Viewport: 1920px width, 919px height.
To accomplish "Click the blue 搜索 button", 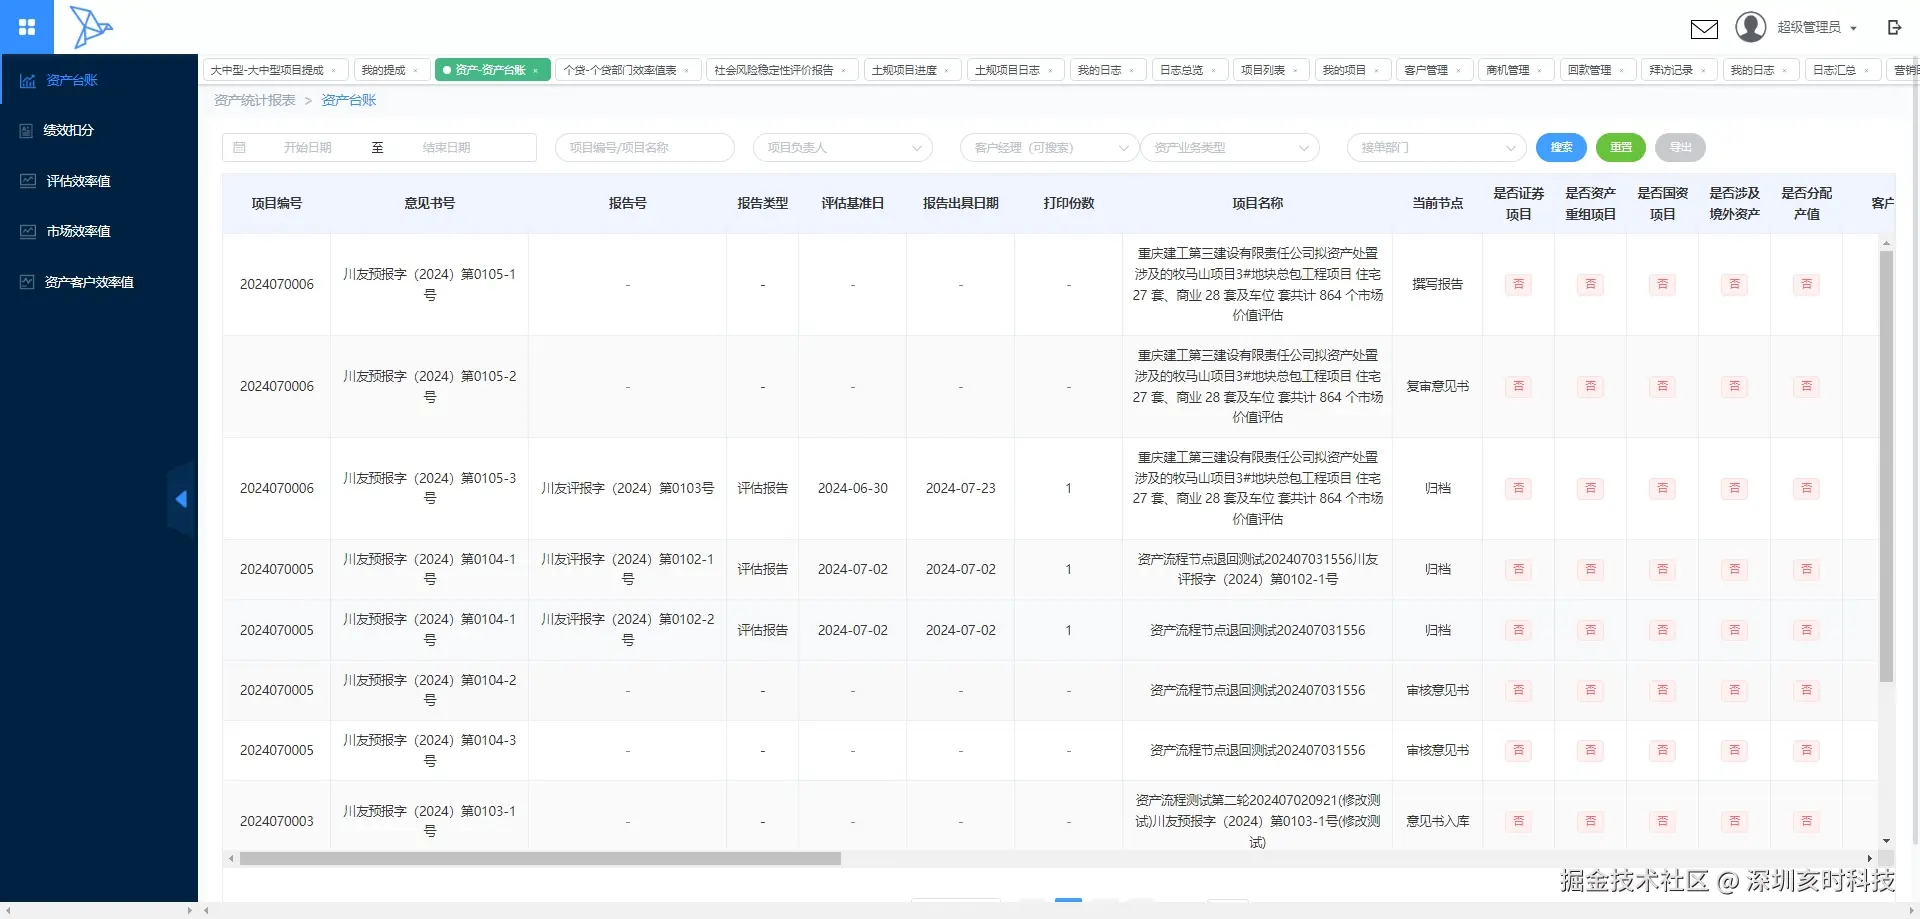I will 1561,147.
